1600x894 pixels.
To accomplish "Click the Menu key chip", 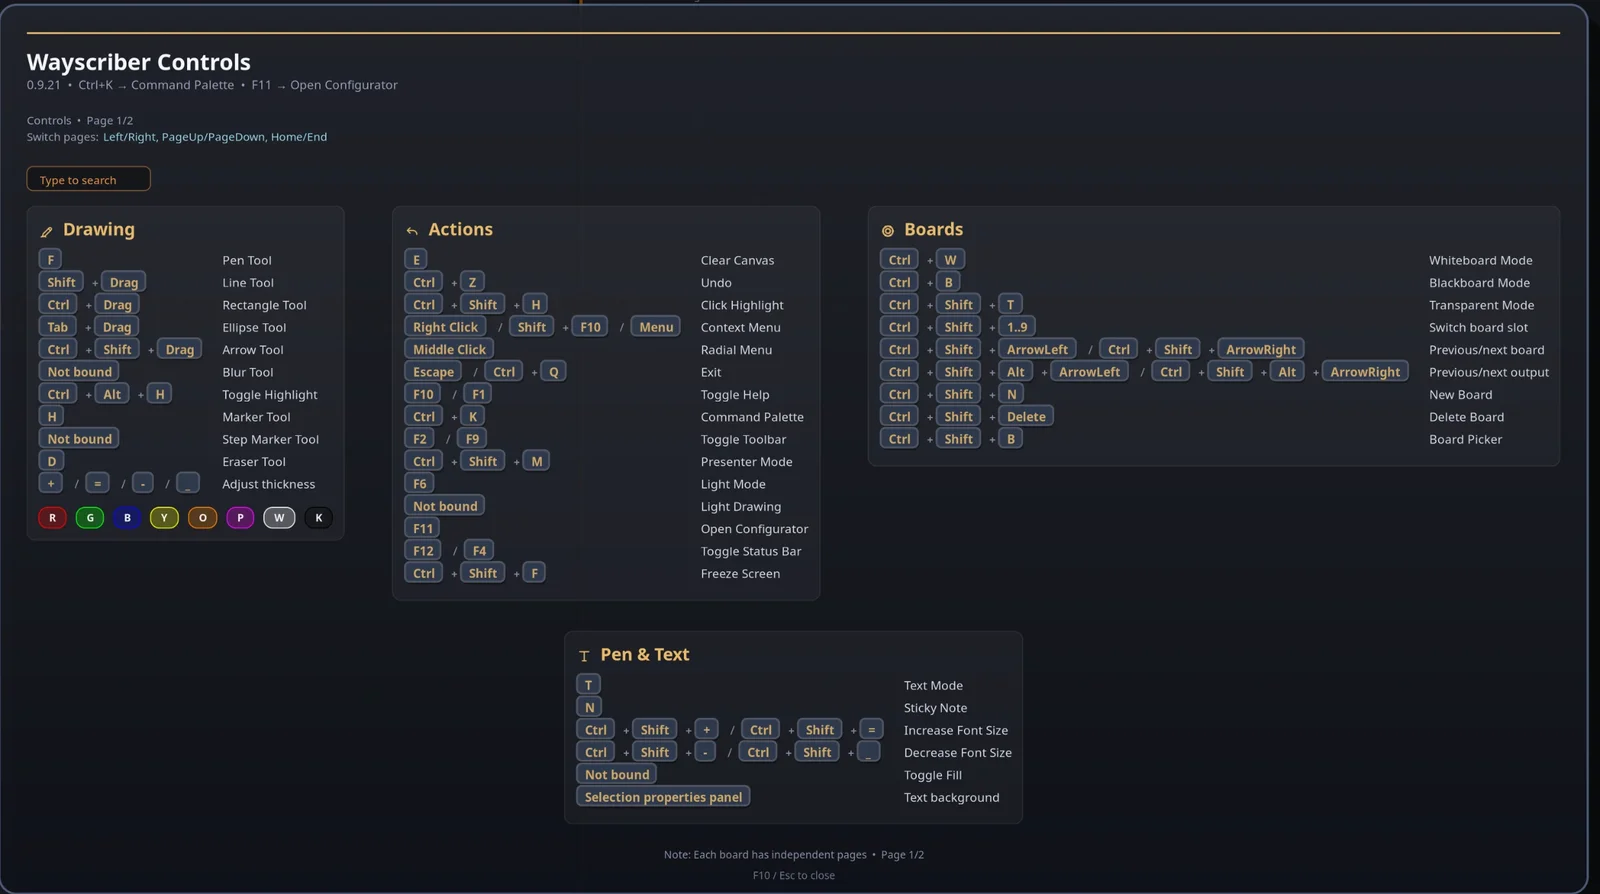I will click(656, 326).
